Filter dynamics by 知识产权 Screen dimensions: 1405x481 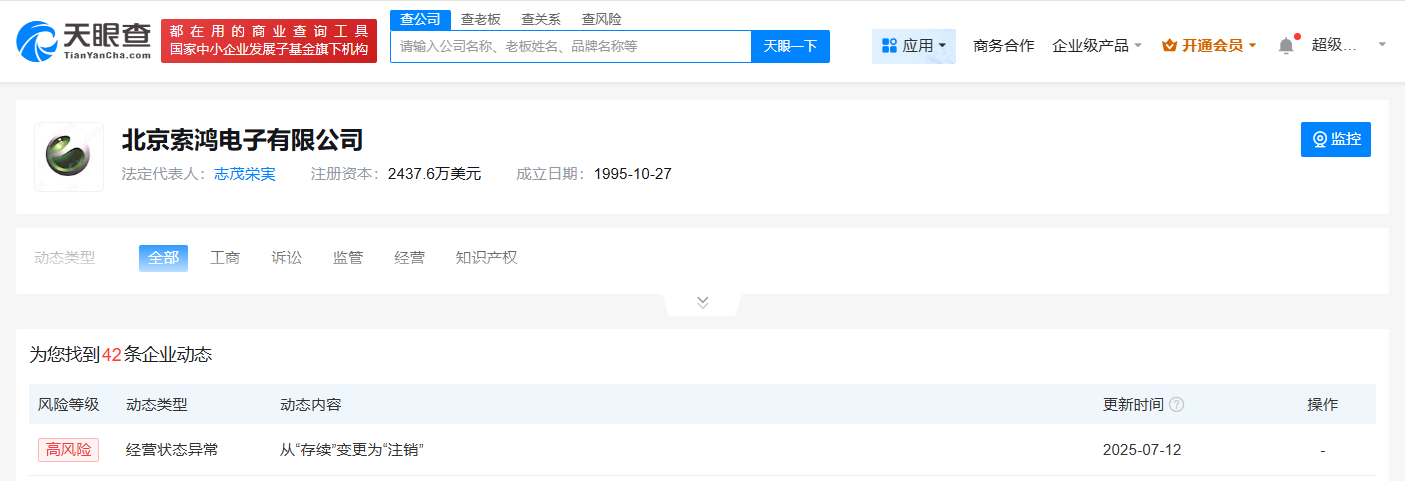coord(486,258)
